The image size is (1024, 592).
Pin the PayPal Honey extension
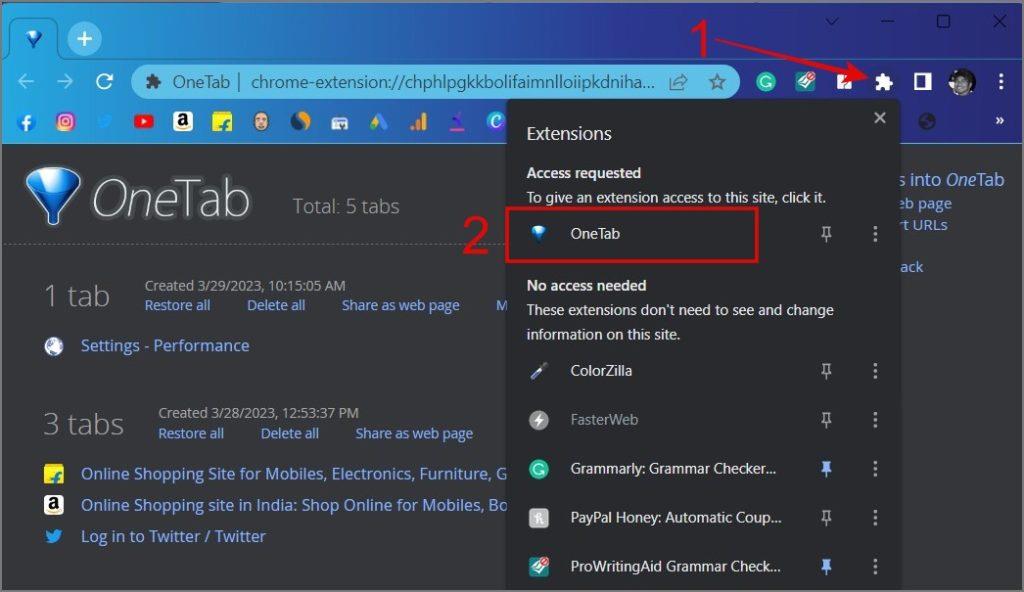[826, 518]
